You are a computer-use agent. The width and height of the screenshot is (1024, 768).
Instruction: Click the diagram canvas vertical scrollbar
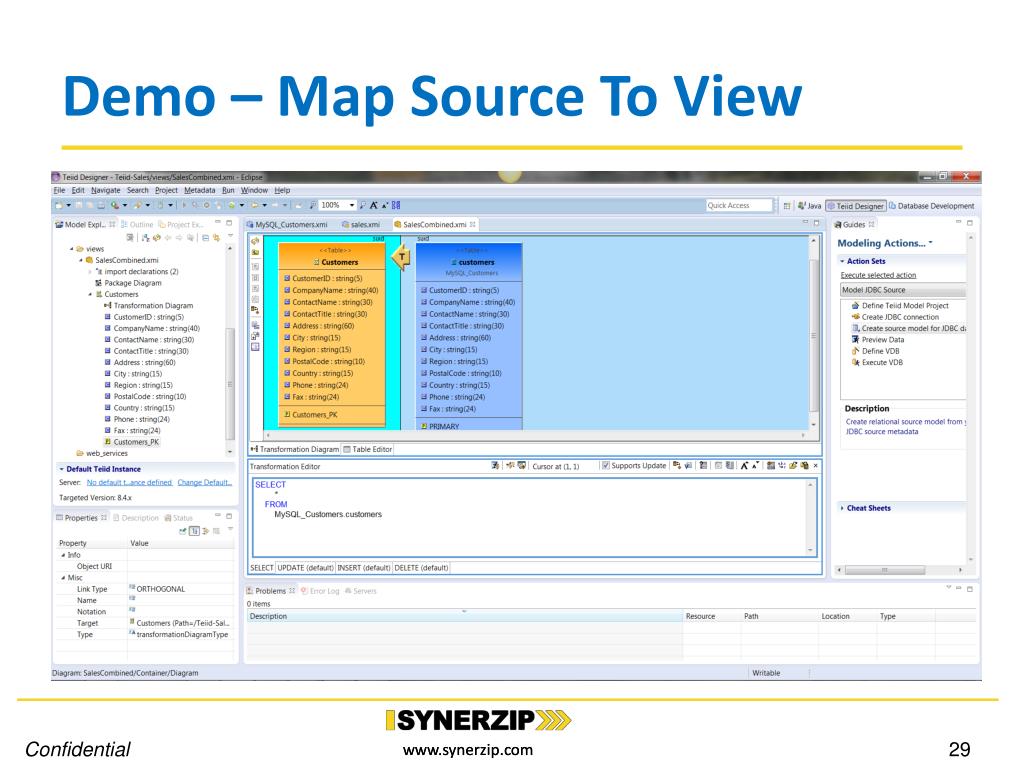[x=814, y=336]
